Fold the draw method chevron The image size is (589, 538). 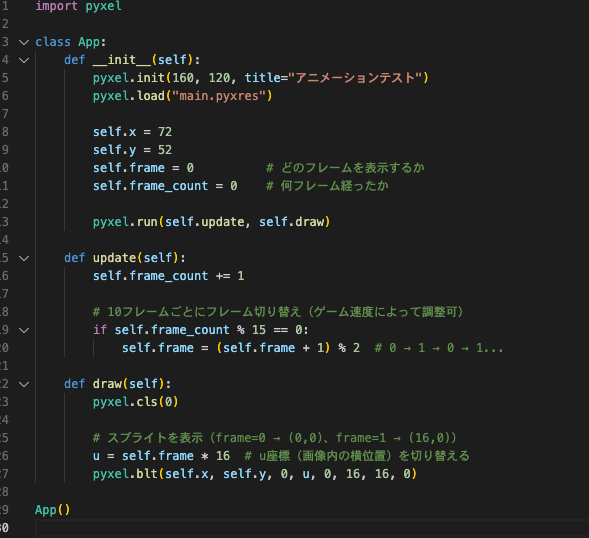coord(24,384)
